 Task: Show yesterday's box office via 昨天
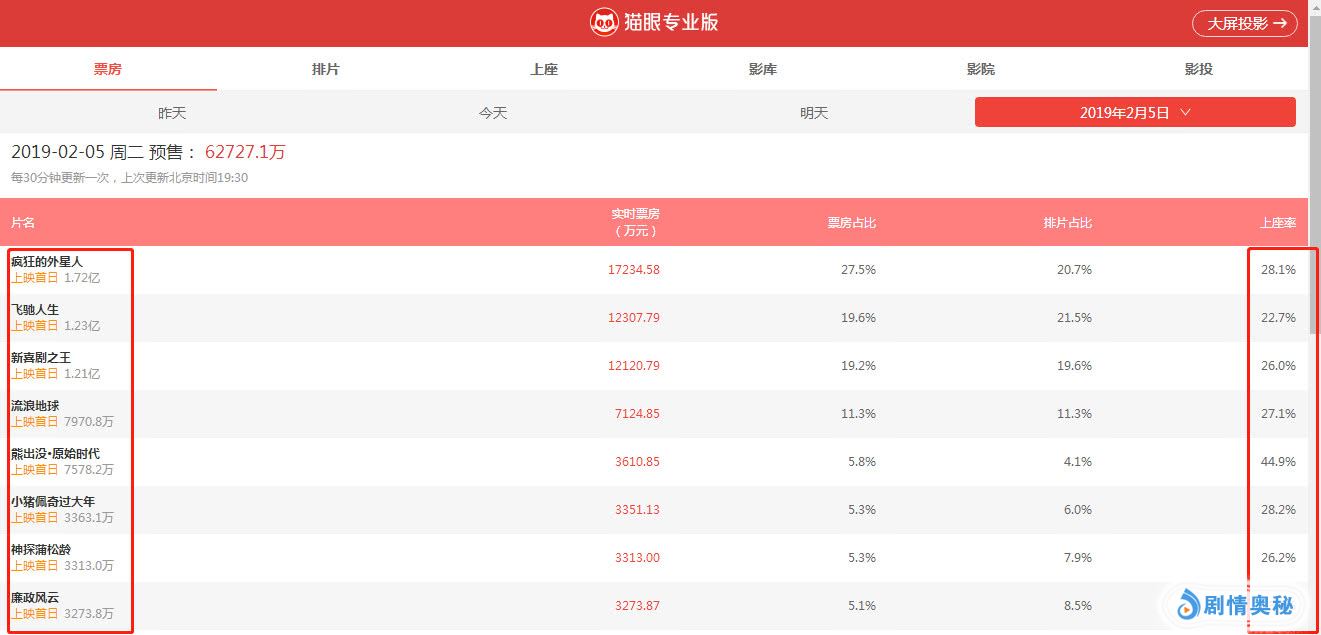(x=172, y=113)
